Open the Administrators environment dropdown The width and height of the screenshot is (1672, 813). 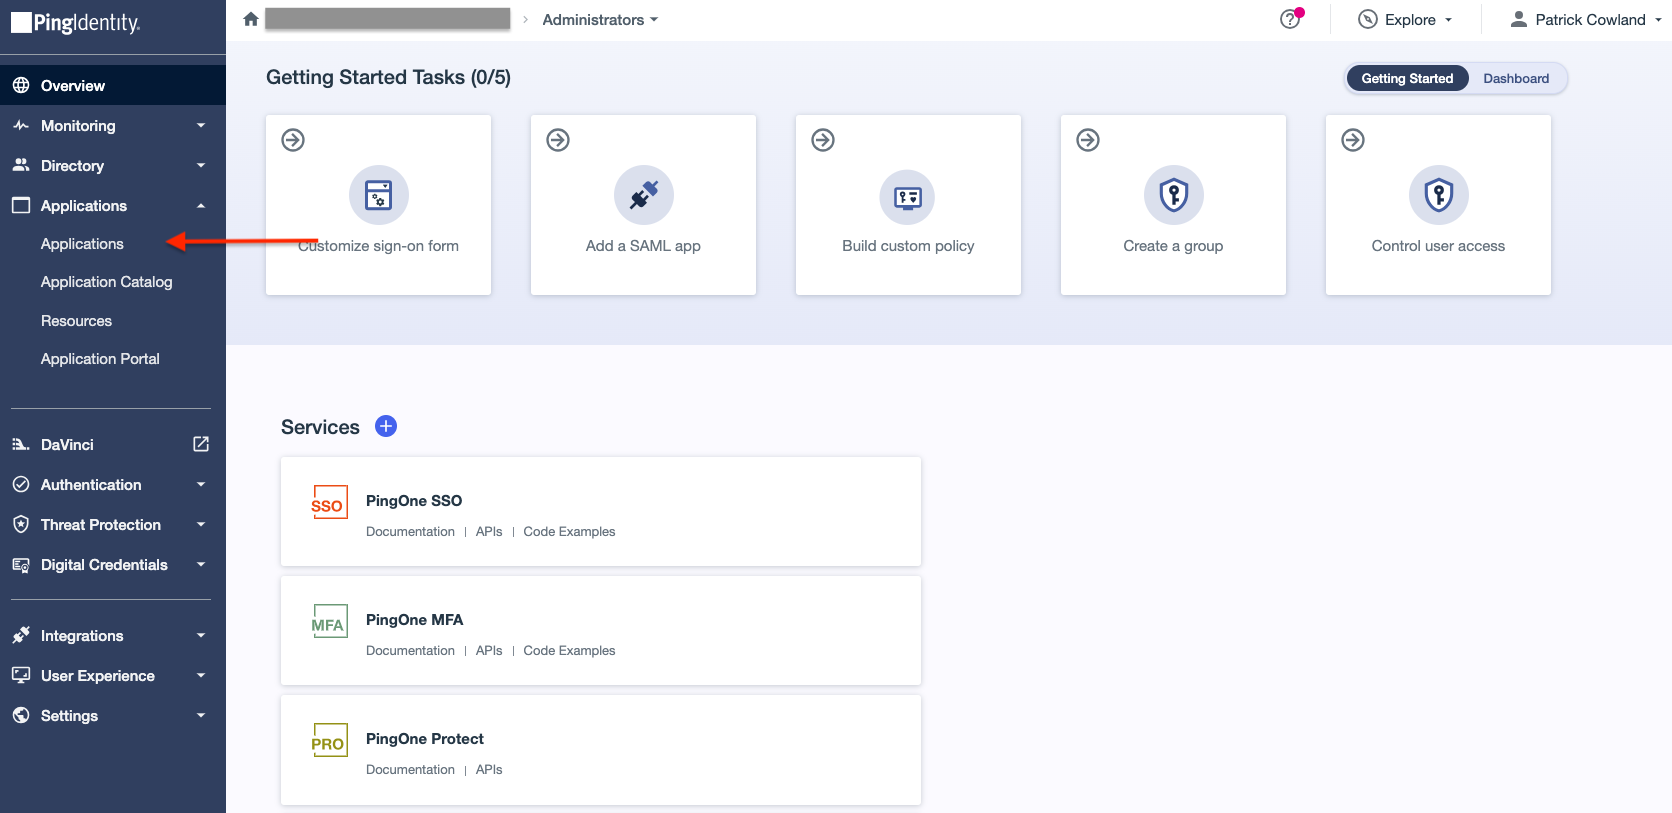point(600,20)
